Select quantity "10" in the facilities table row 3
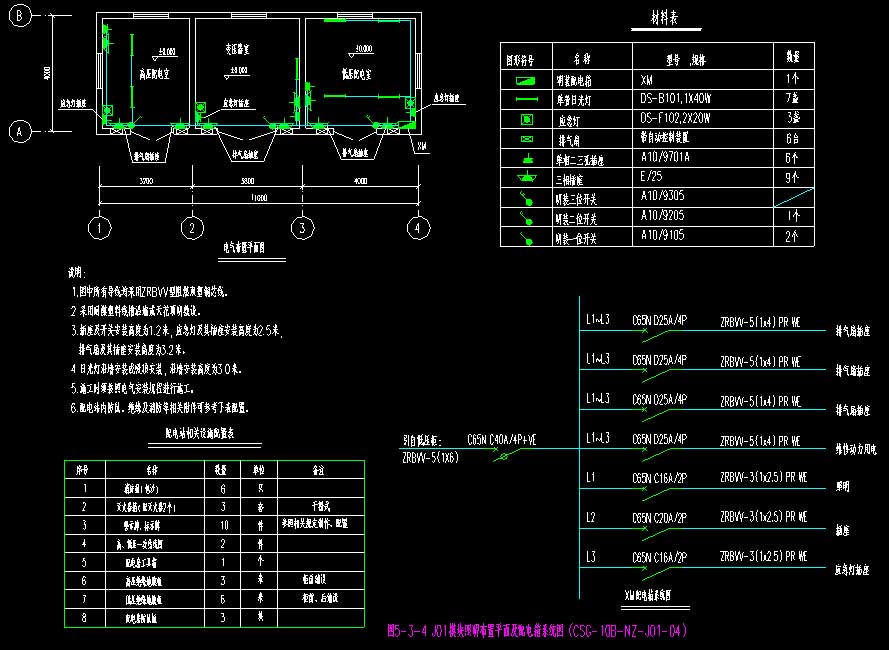Screen dimensions: 889x650 (225, 525)
